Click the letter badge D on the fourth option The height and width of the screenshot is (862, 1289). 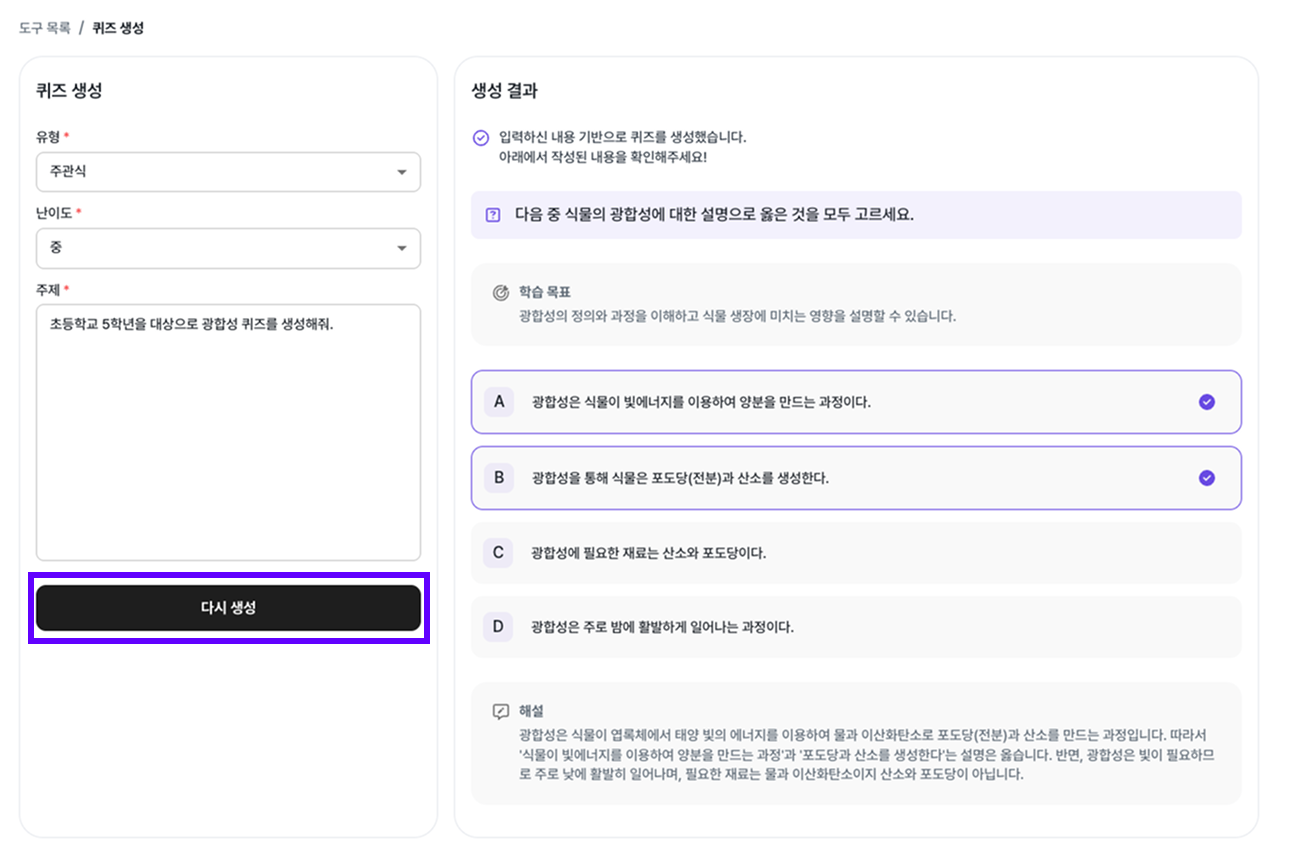(x=497, y=627)
